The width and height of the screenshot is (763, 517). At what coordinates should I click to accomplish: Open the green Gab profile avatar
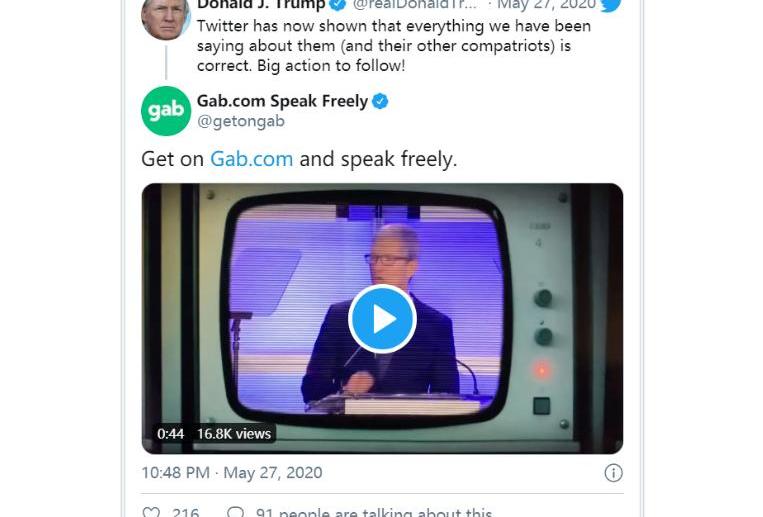pos(166,111)
